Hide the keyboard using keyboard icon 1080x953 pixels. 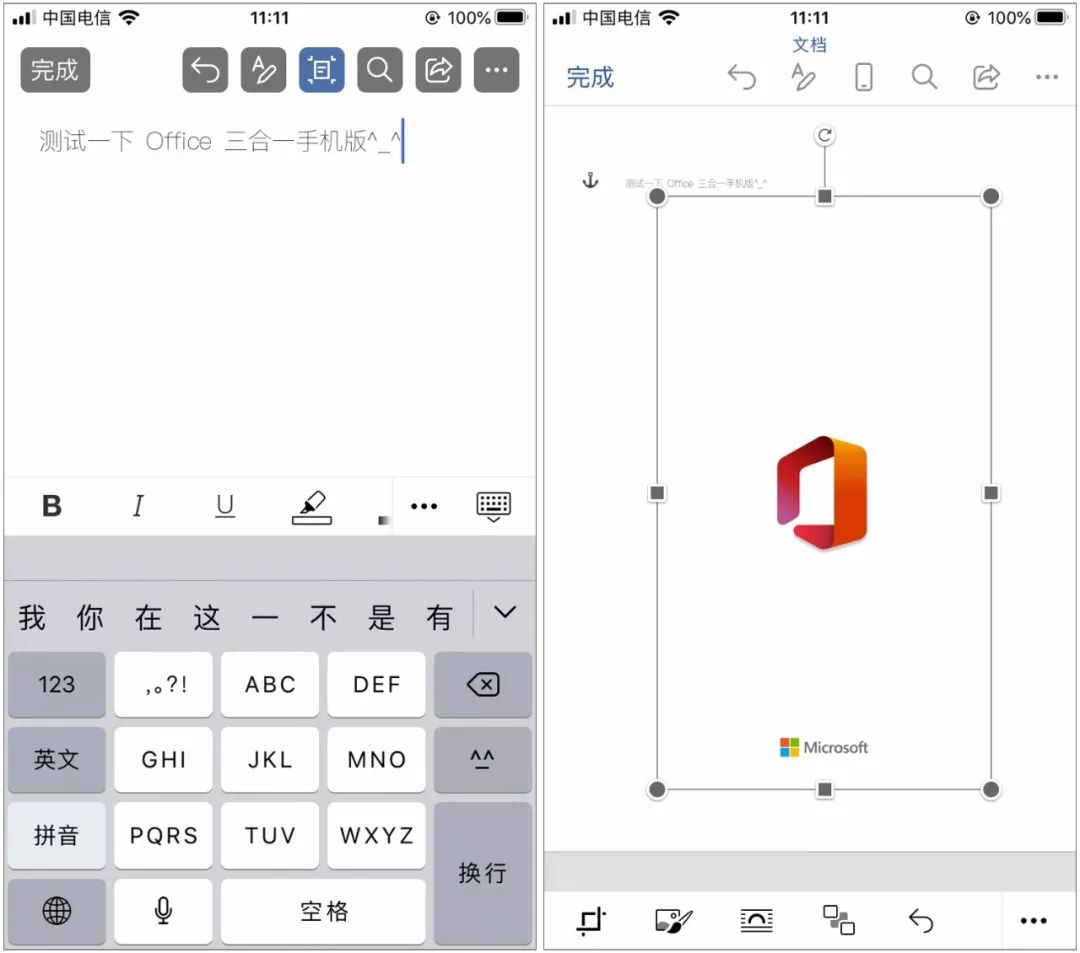pos(494,507)
